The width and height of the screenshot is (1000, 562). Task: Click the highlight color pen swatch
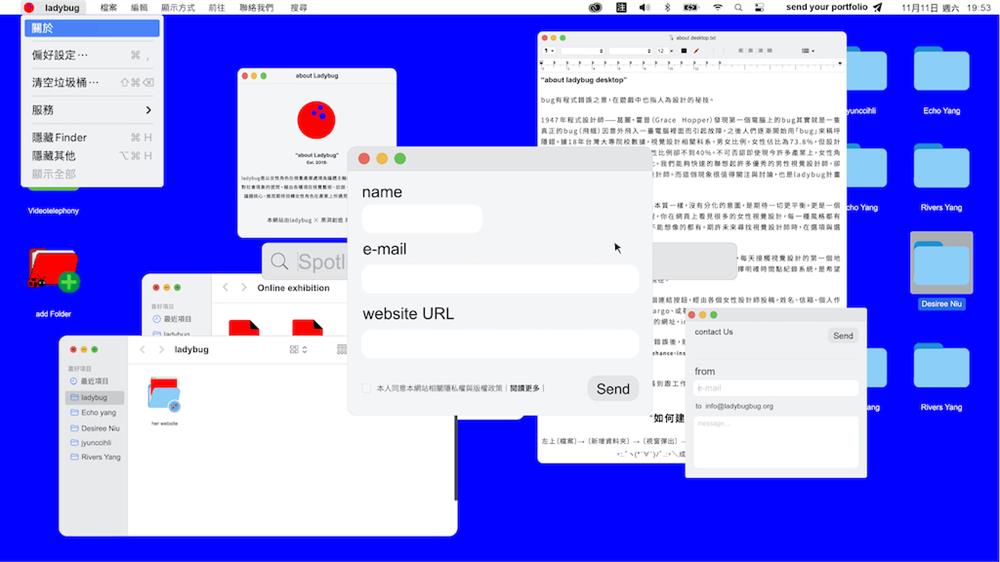click(696, 51)
